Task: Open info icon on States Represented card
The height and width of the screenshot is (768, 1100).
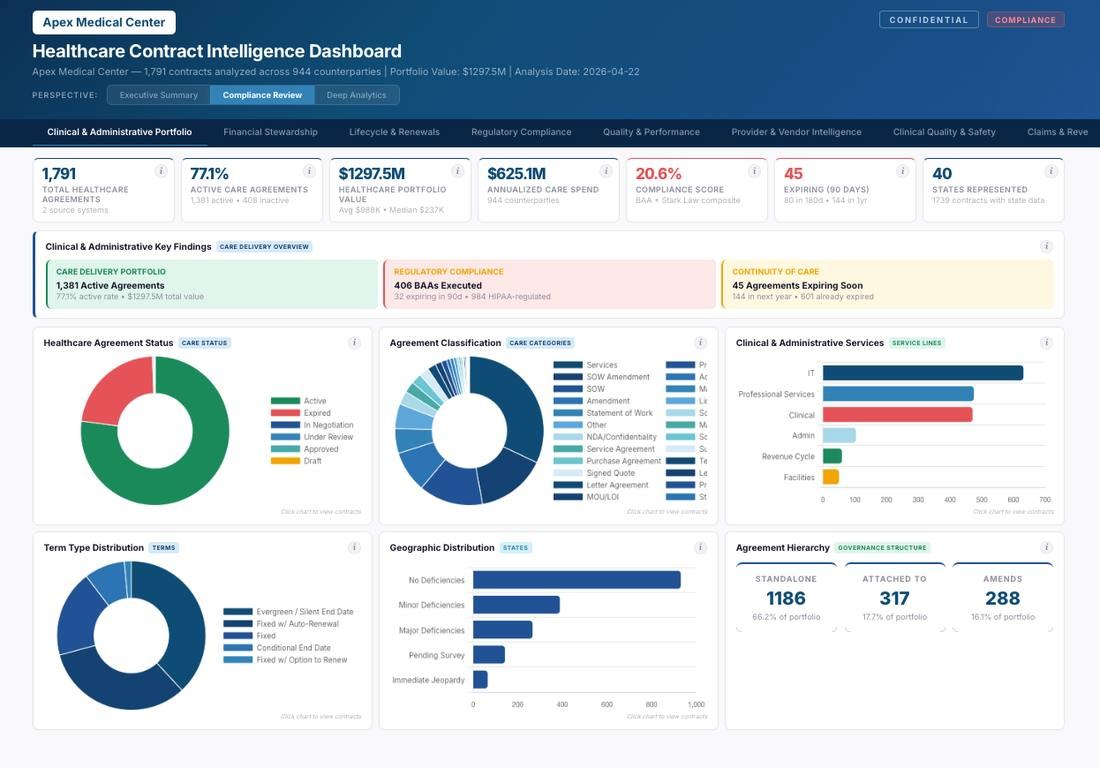Action: (x=1051, y=171)
